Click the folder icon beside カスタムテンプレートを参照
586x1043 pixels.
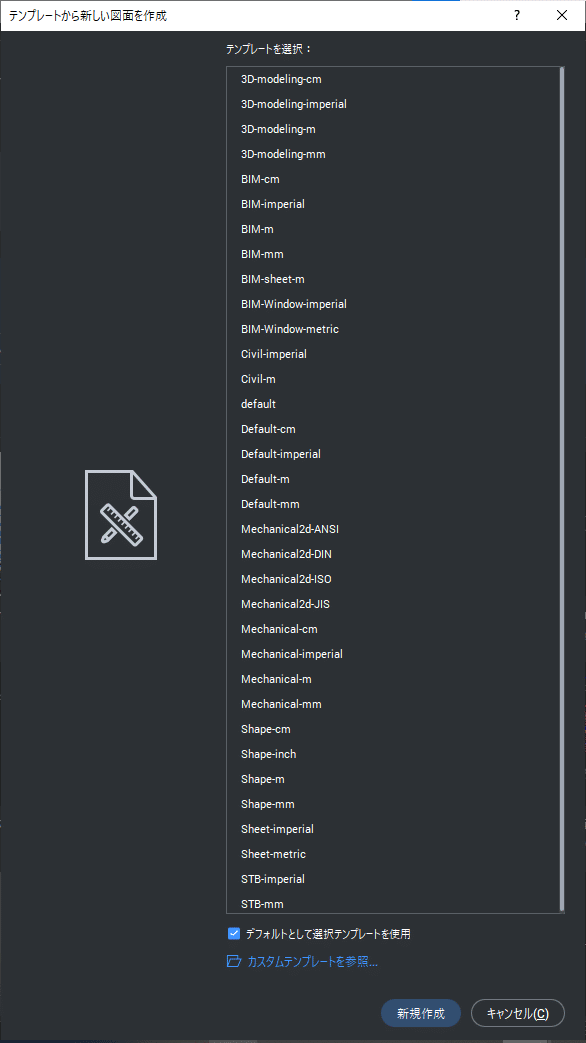click(x=233, y=961)
